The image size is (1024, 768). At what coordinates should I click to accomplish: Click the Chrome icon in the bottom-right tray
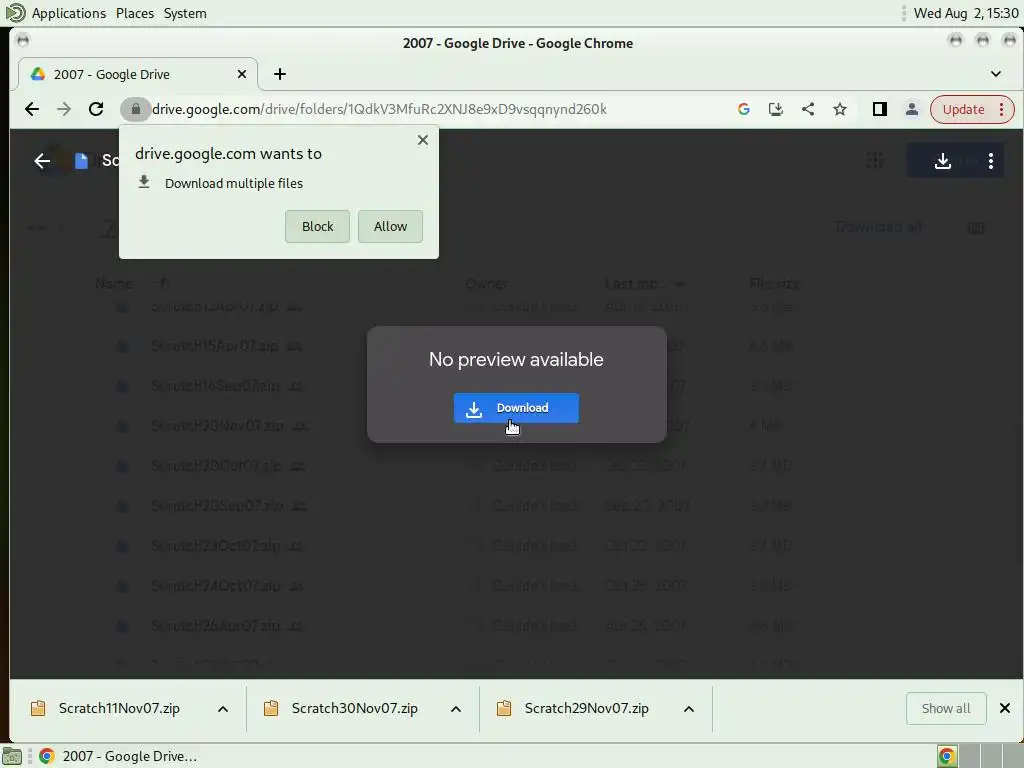click(947, 756)
